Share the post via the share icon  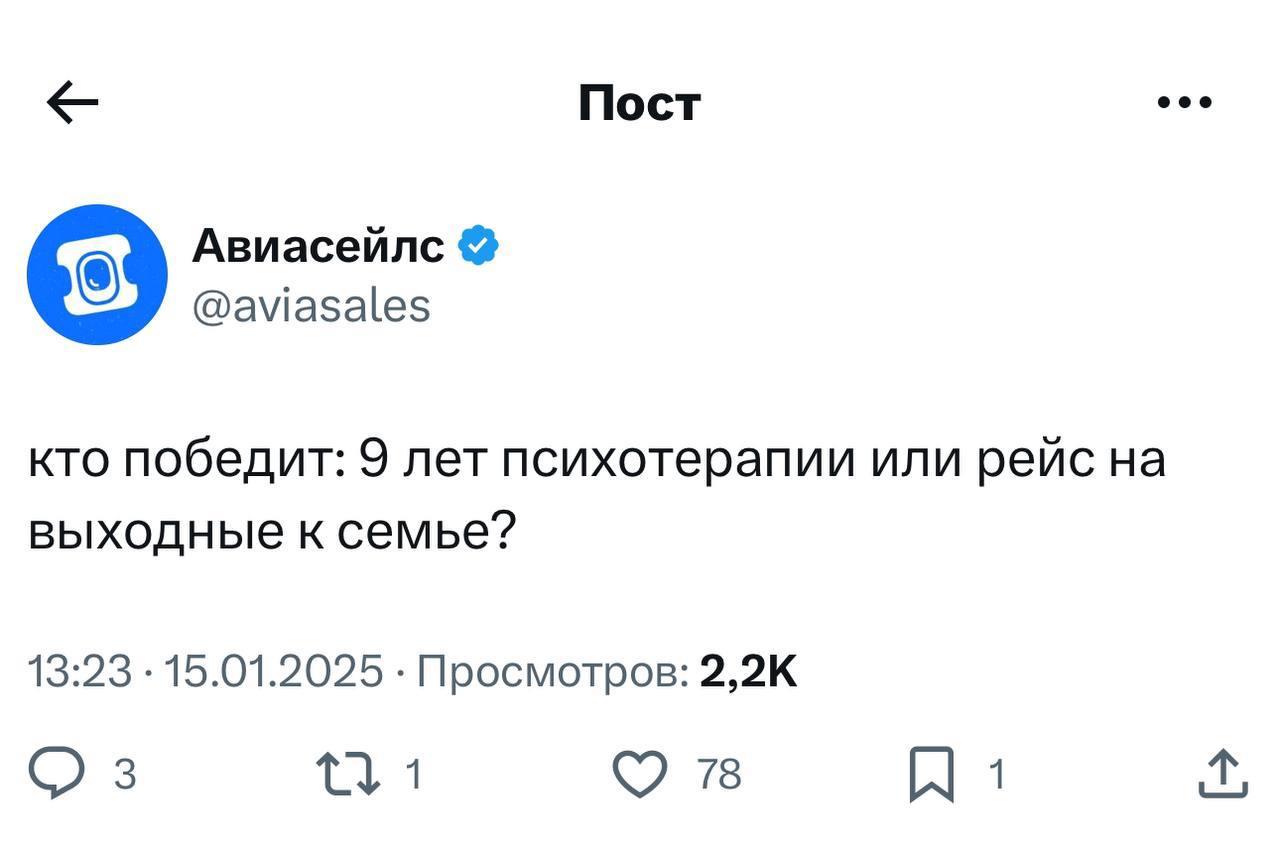pyautogui.click(x=1223, y=775)
